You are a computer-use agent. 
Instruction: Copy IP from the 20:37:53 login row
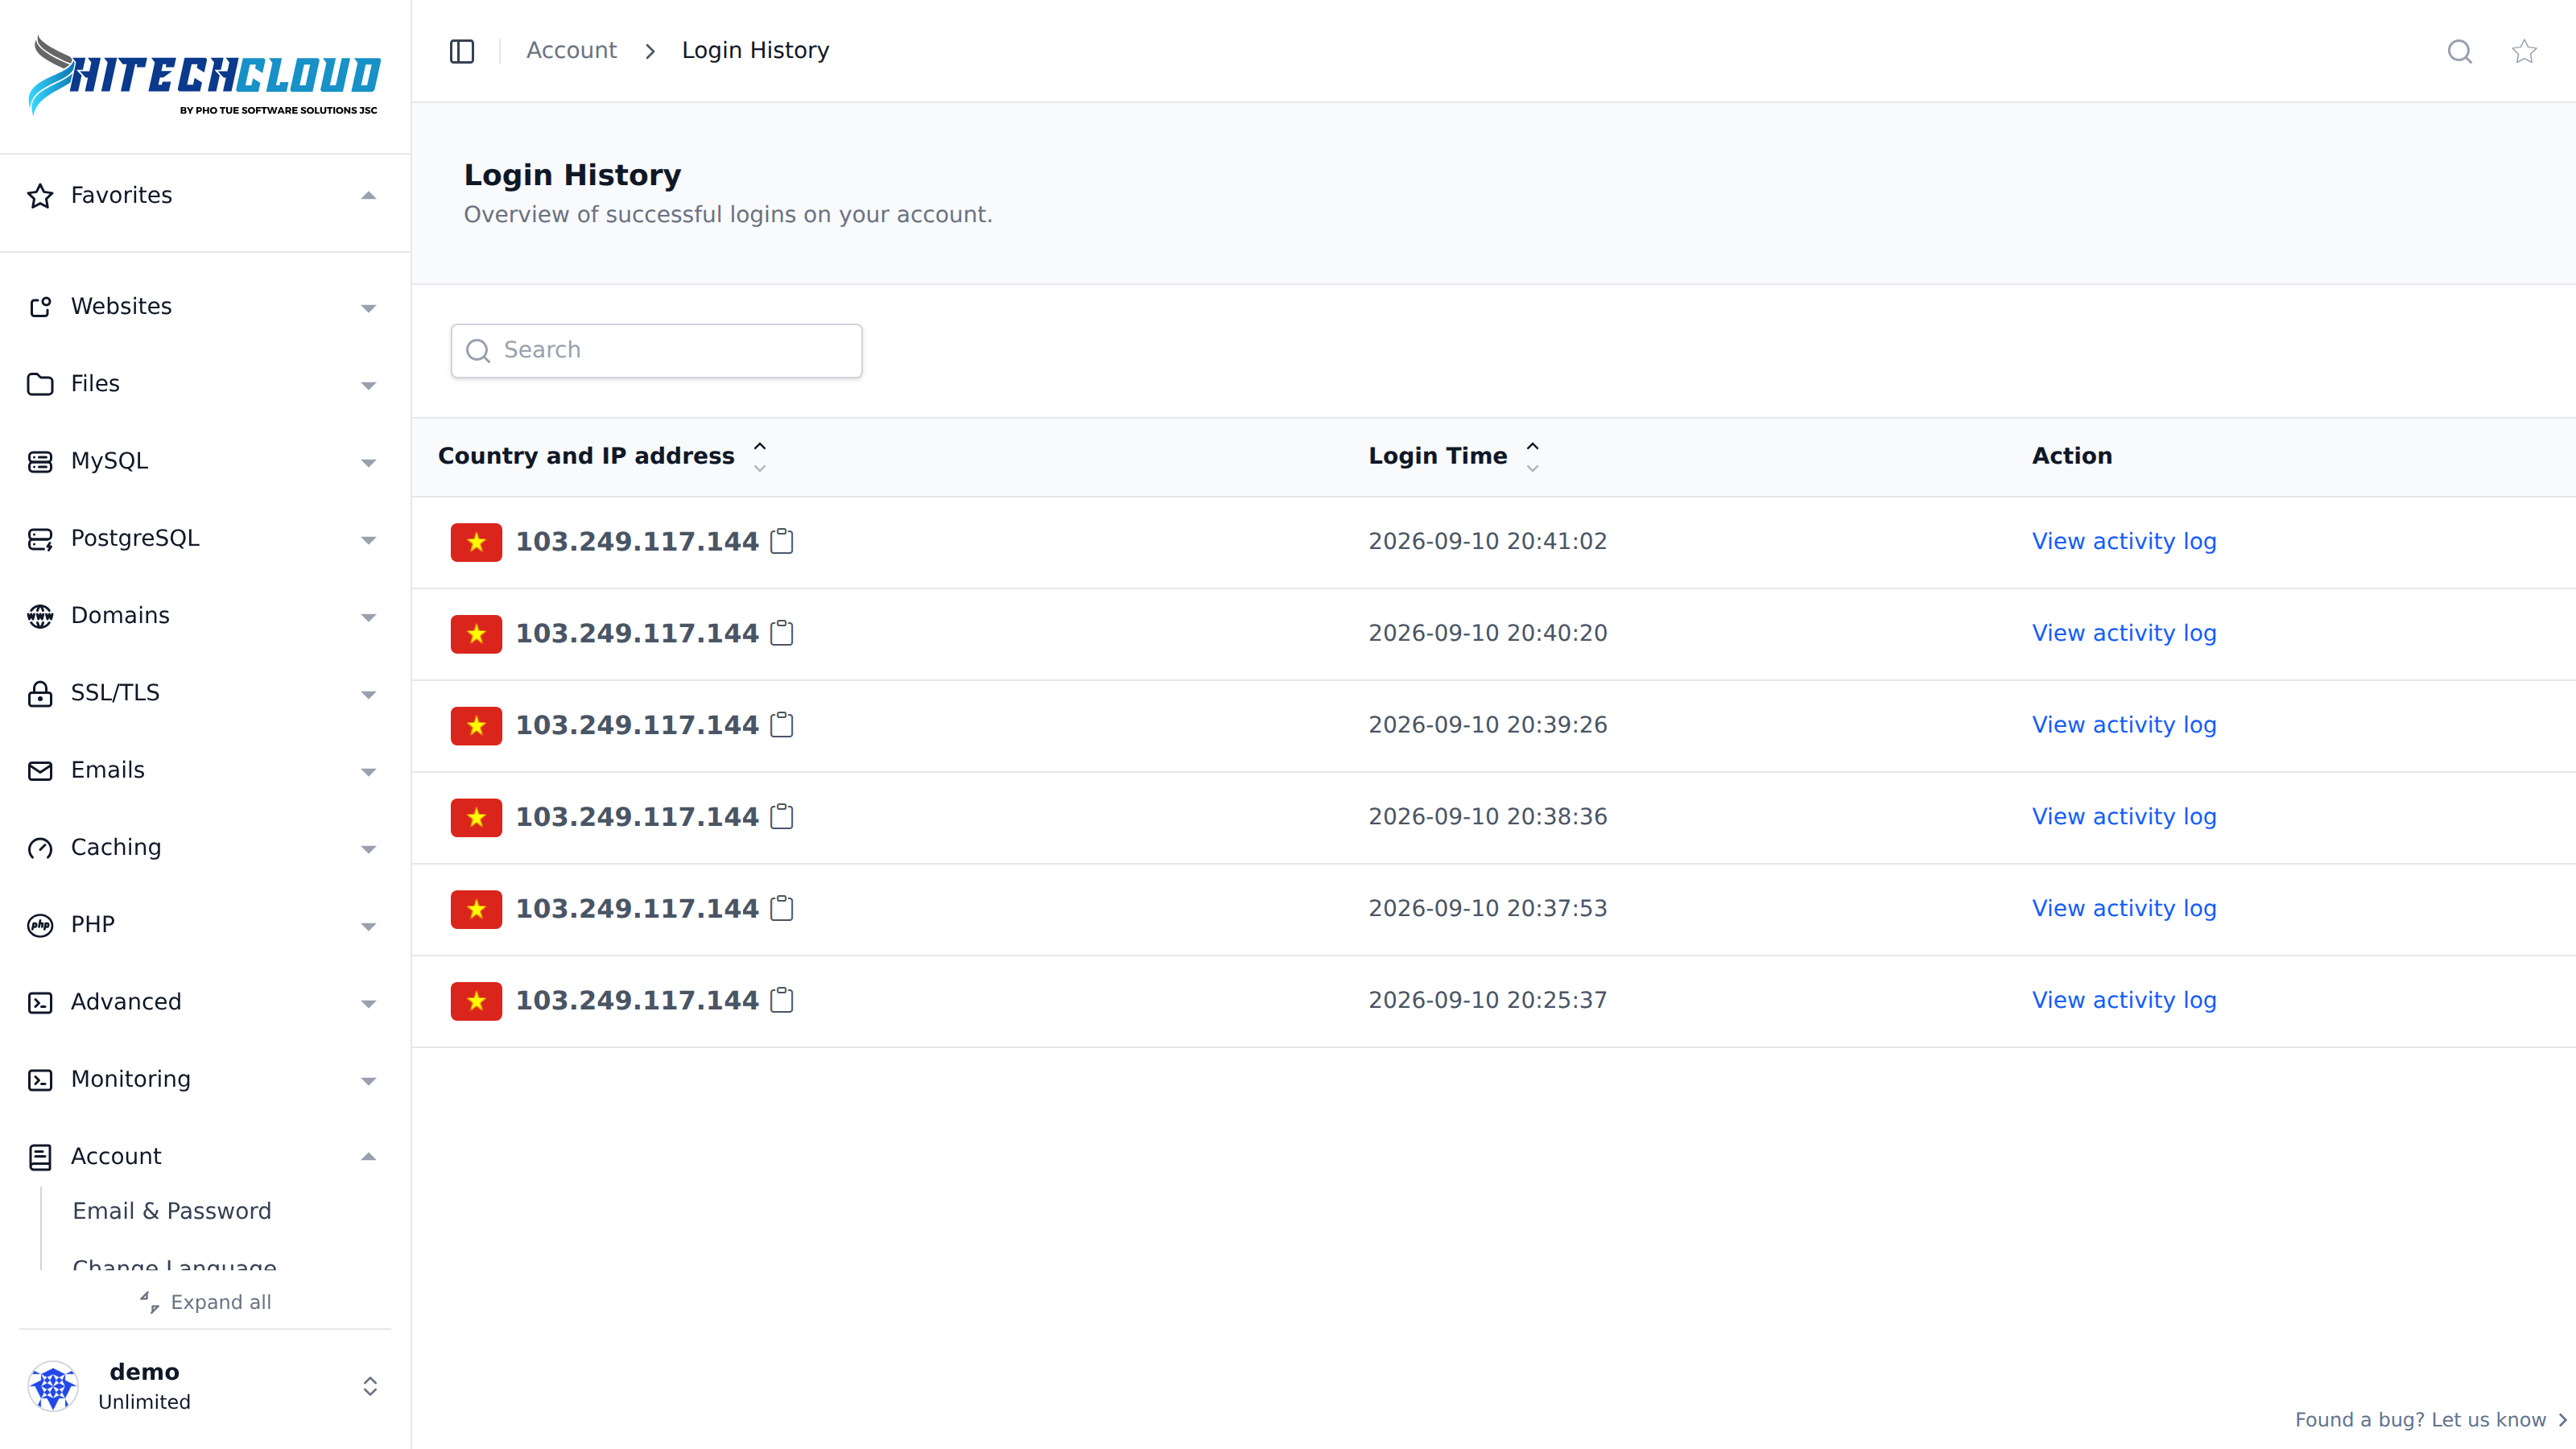click(x=782, y=908)
